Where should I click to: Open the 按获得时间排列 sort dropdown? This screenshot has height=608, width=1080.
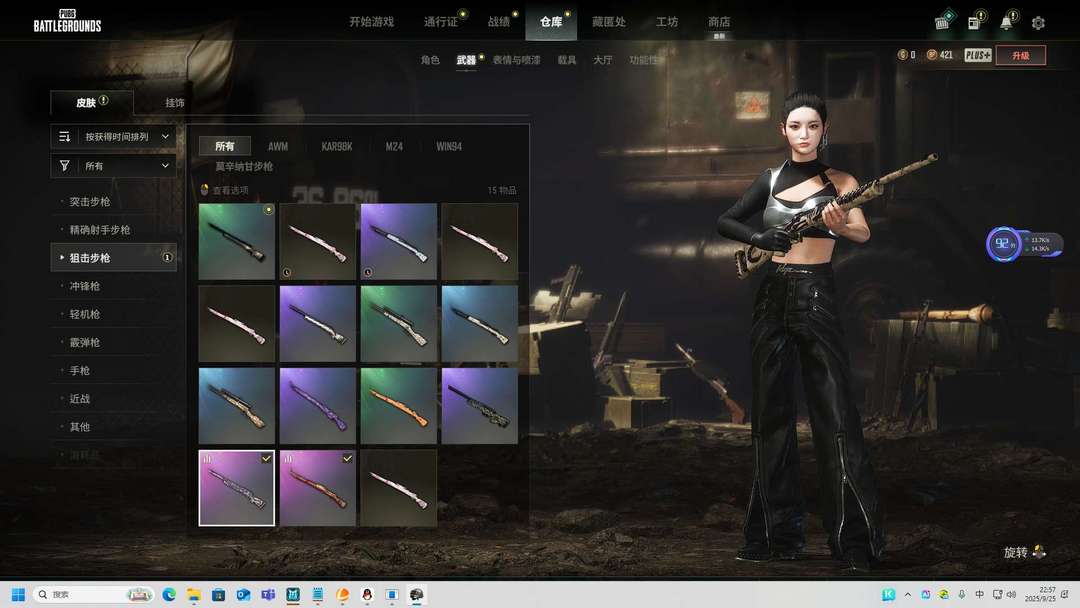[x=114, y=136]
